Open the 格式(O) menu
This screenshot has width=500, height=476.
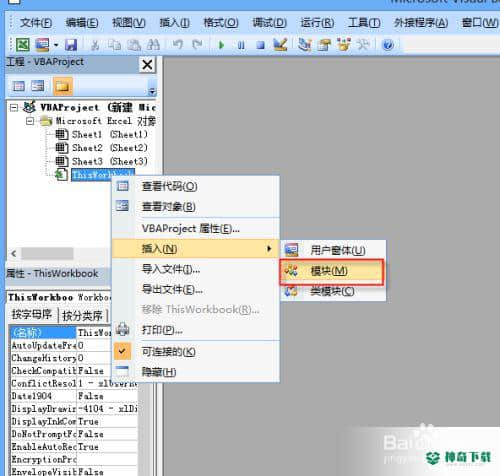(221, 23)
